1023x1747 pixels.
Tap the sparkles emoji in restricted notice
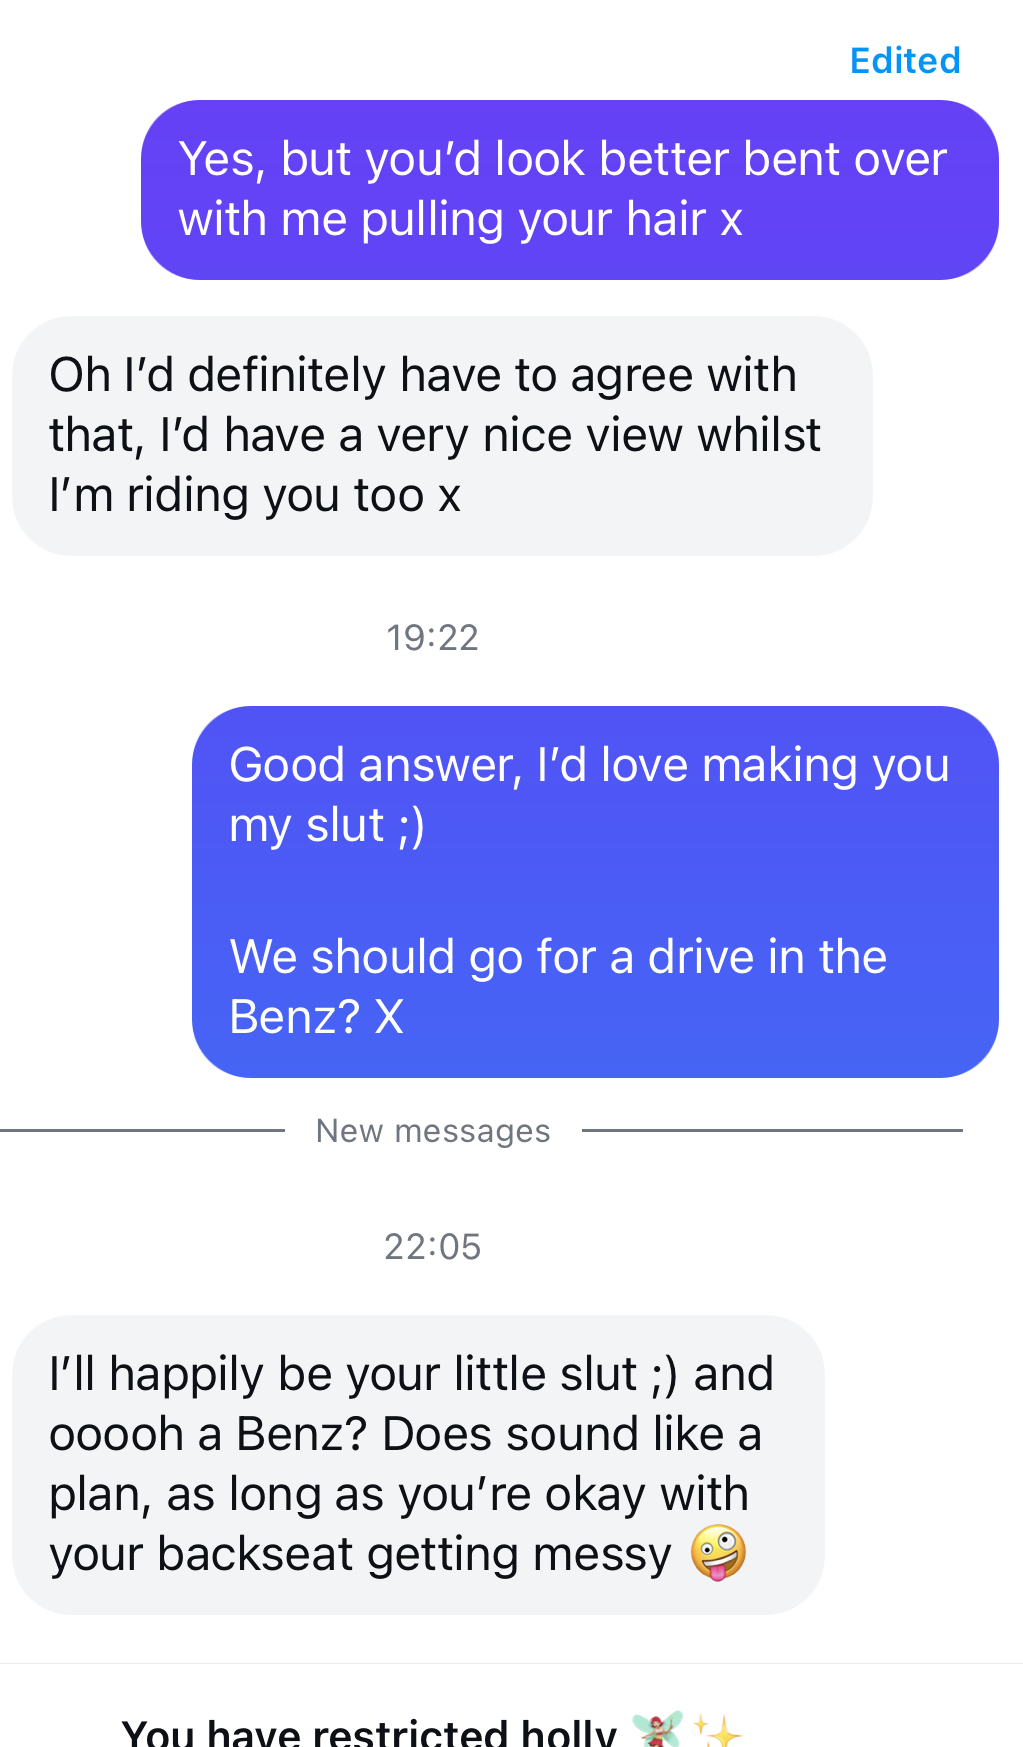(x=717, y=1731)
